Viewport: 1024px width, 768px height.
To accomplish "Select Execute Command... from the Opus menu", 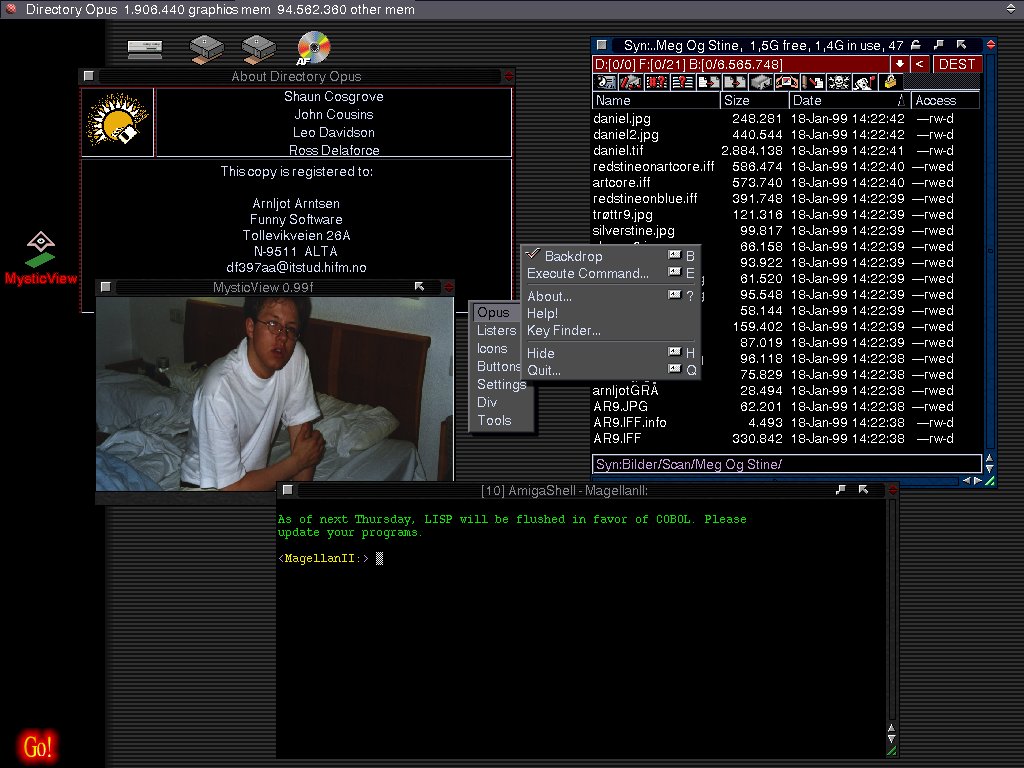I will point(588,273).
